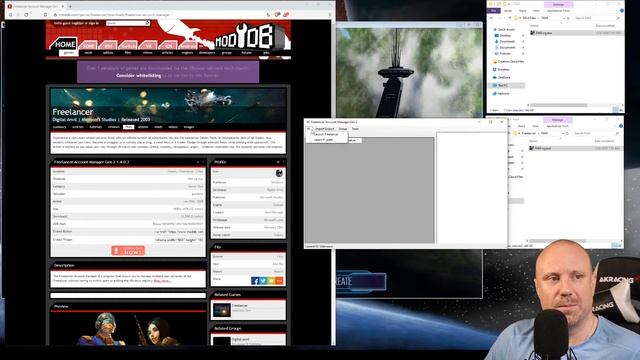Open the Group menu in Account Manager
Image resolution: width=640 pixels, height=360 pixels.
[342, 129]
